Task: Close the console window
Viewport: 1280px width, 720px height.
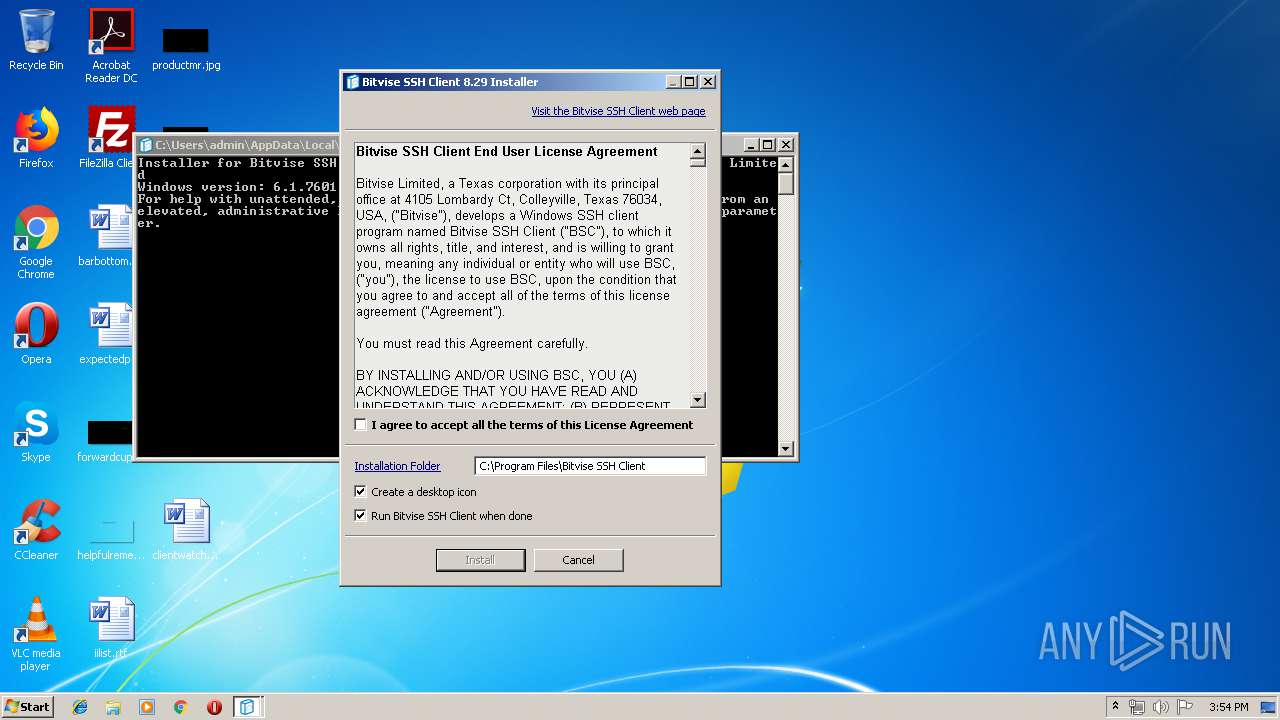Action: coord(786,145)
